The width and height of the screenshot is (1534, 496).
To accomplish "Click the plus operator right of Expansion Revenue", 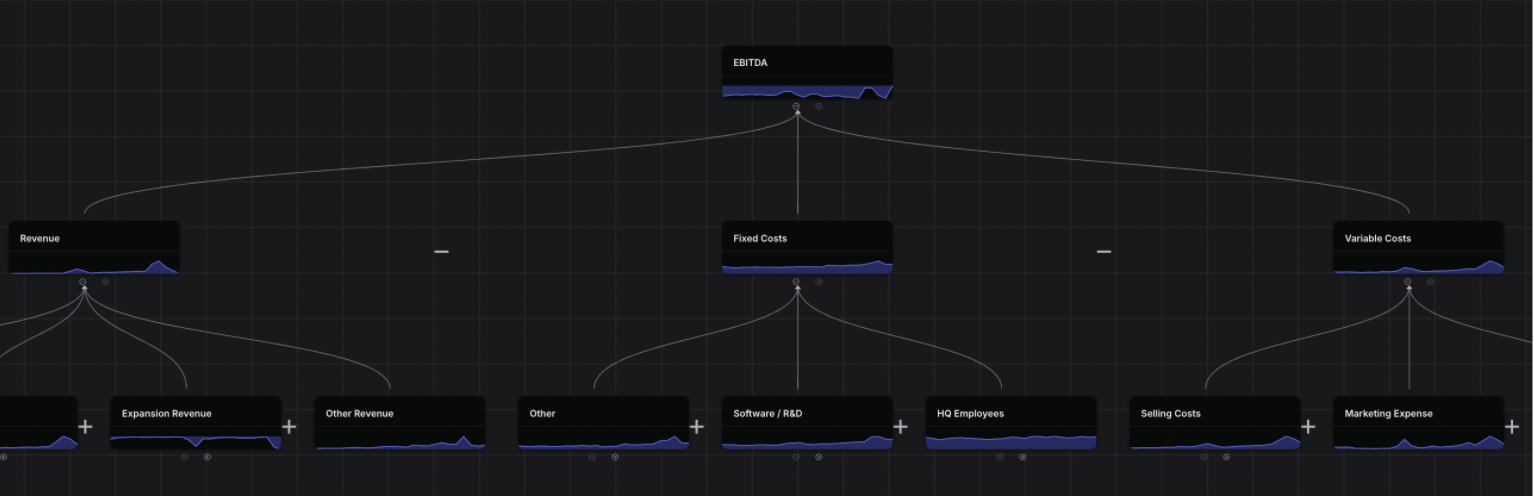I will (x=289, y=427).
